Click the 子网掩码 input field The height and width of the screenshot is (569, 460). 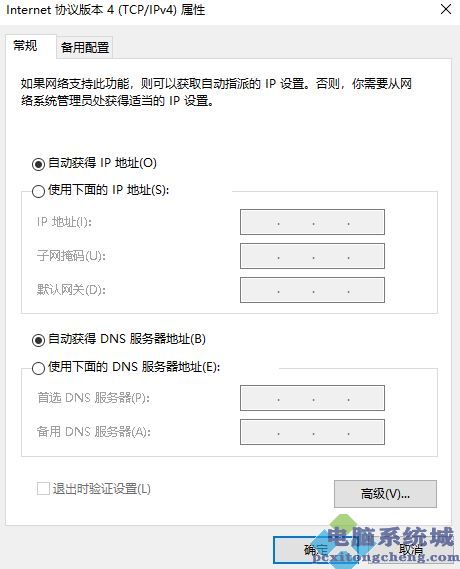312,256
